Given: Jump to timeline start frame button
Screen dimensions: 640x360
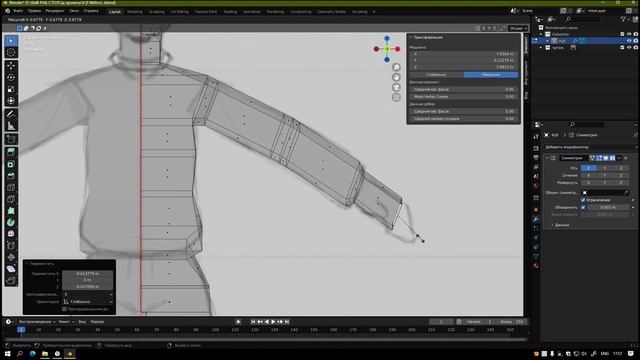Looking at the screenshot, I should click(x=253, y=322).
